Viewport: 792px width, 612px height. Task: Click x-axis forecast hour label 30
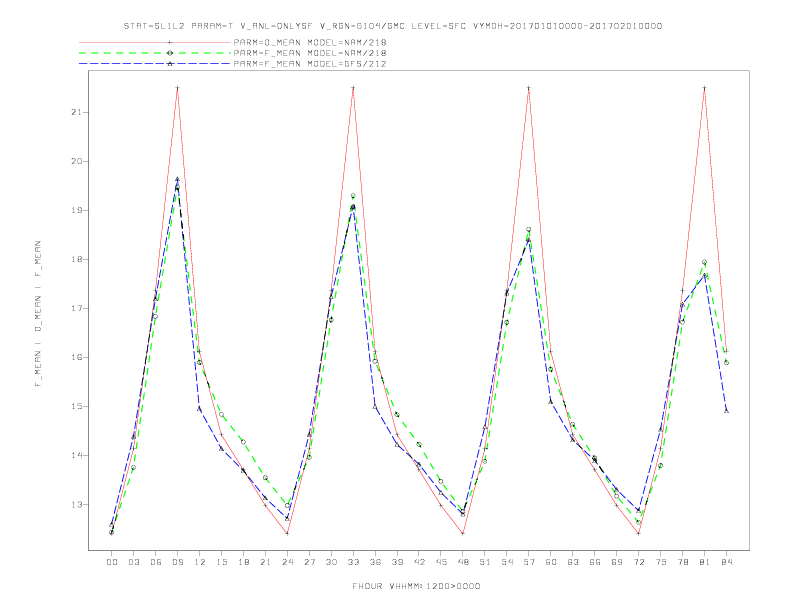(331, 562)
